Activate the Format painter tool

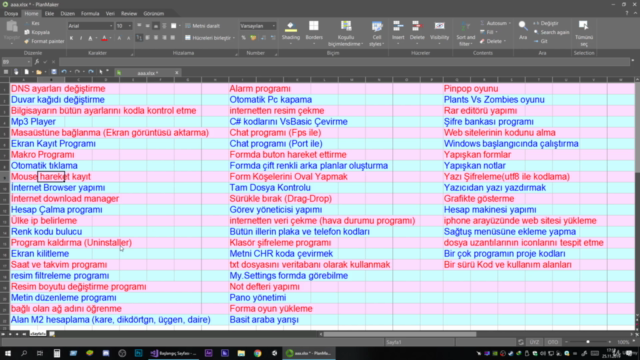click(44, 41)
